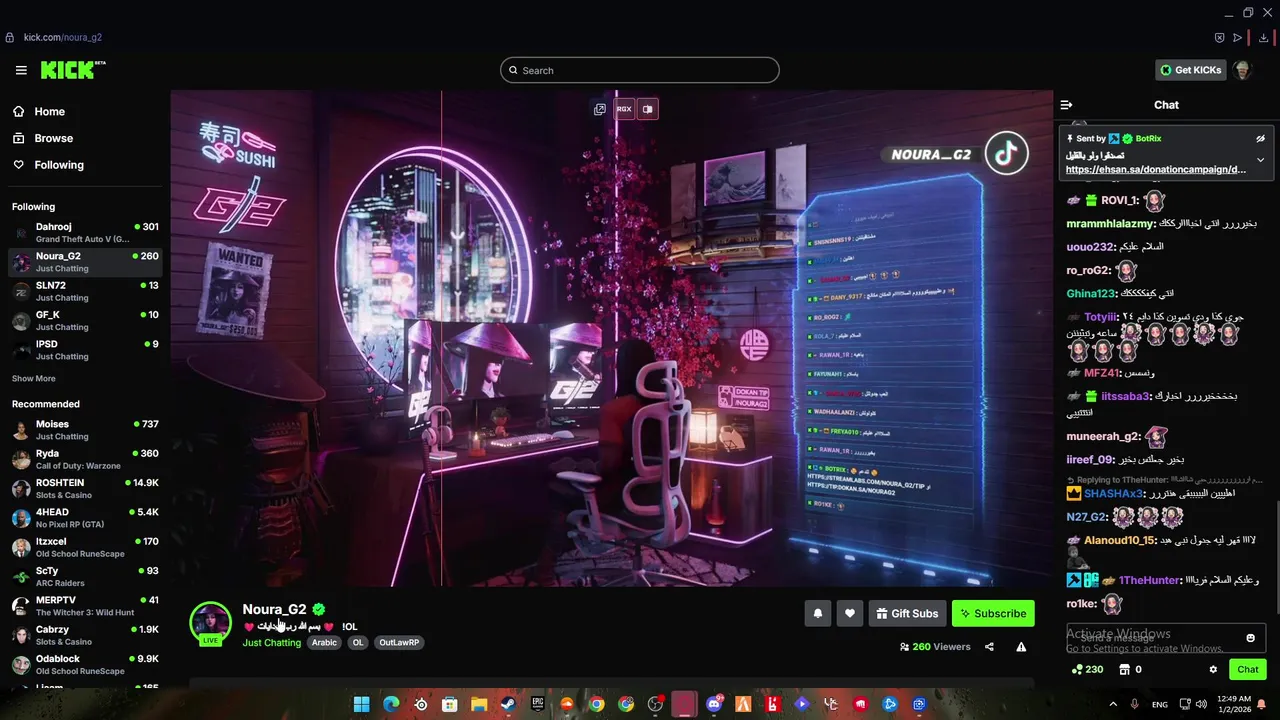Open Discord from the taskbar

[714, 704]
